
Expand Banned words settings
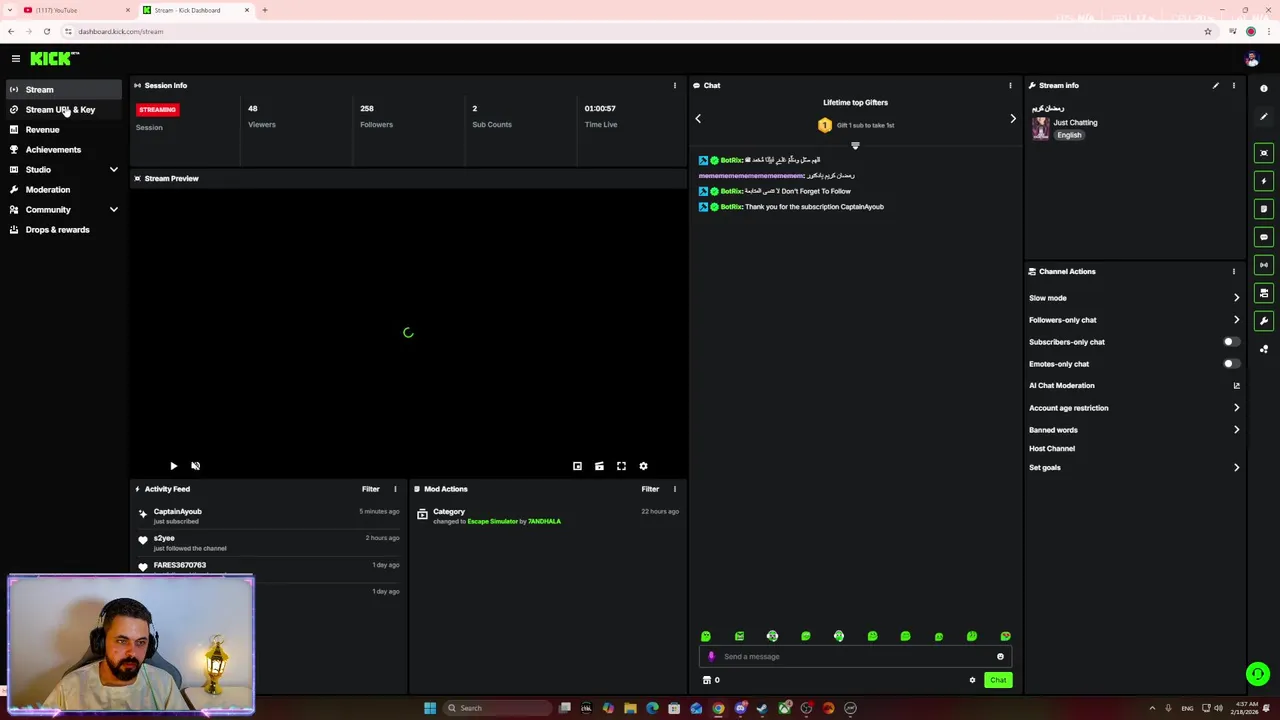pos(1236,430)
